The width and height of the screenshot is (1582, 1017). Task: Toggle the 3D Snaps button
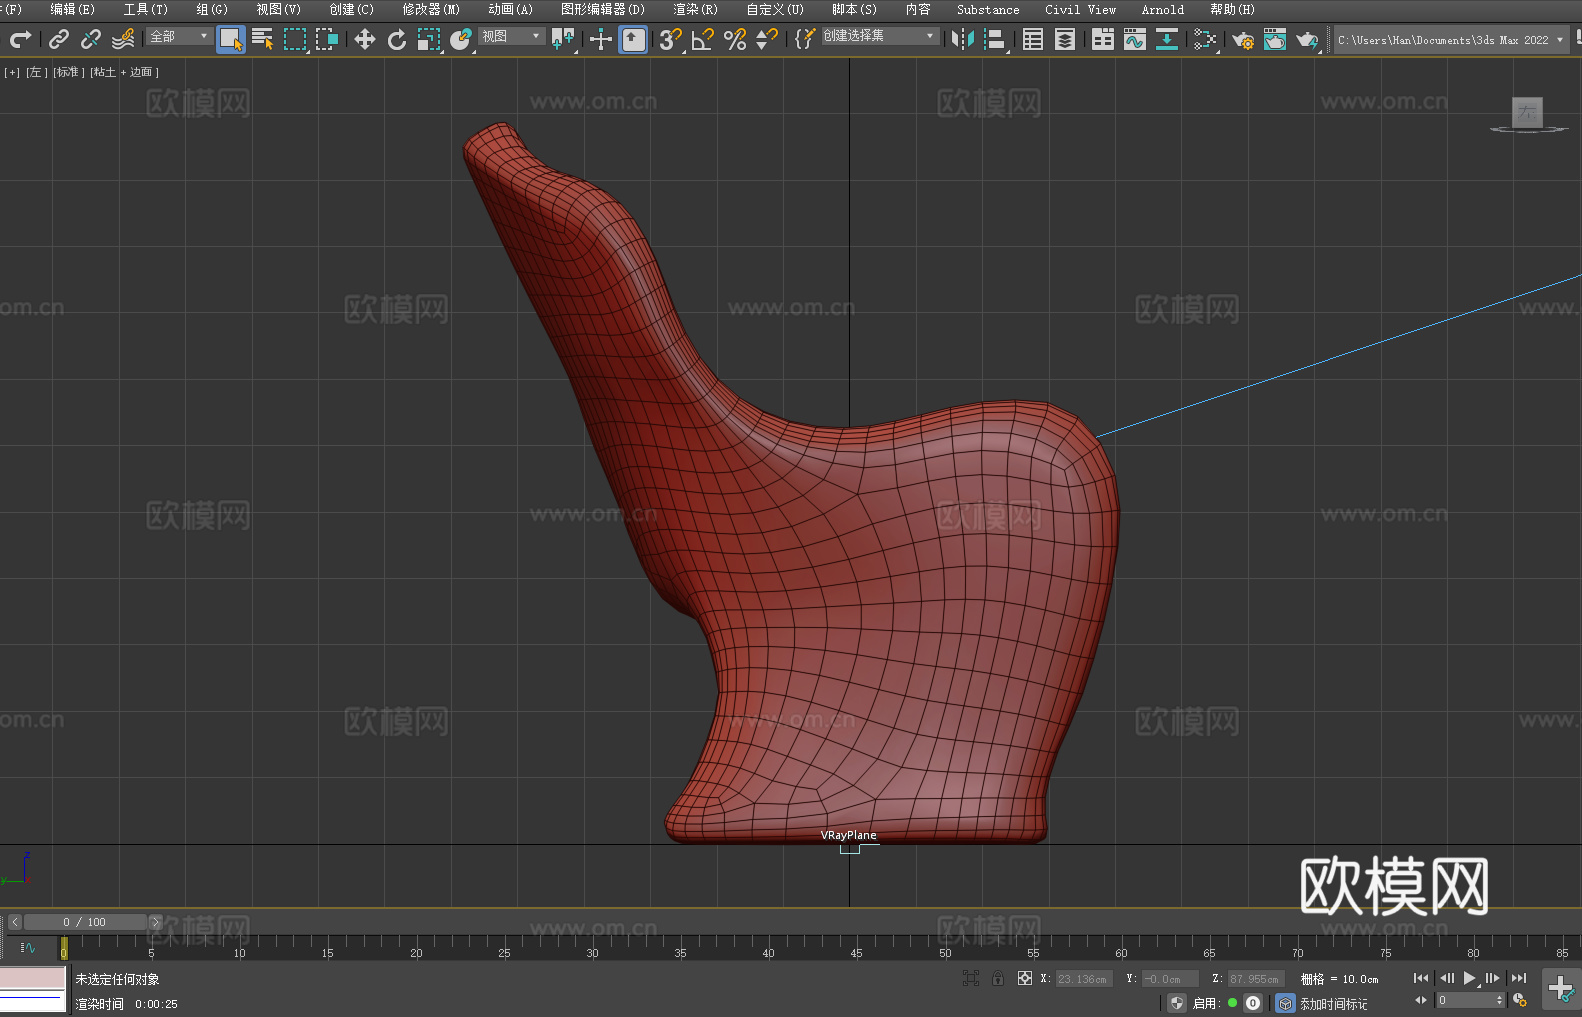point(669,39)
